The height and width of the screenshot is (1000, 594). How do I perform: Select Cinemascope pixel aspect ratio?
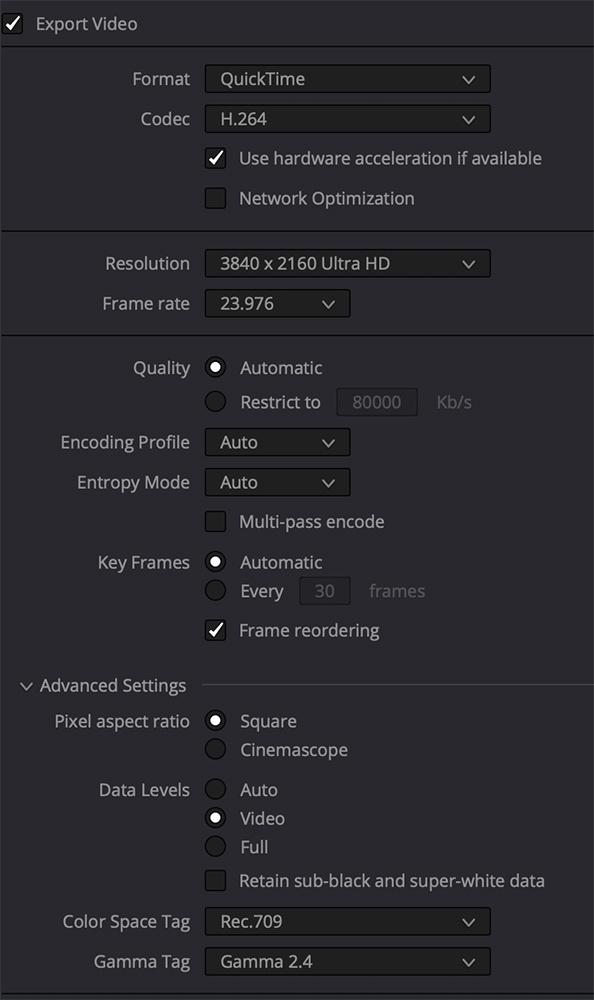216,749
